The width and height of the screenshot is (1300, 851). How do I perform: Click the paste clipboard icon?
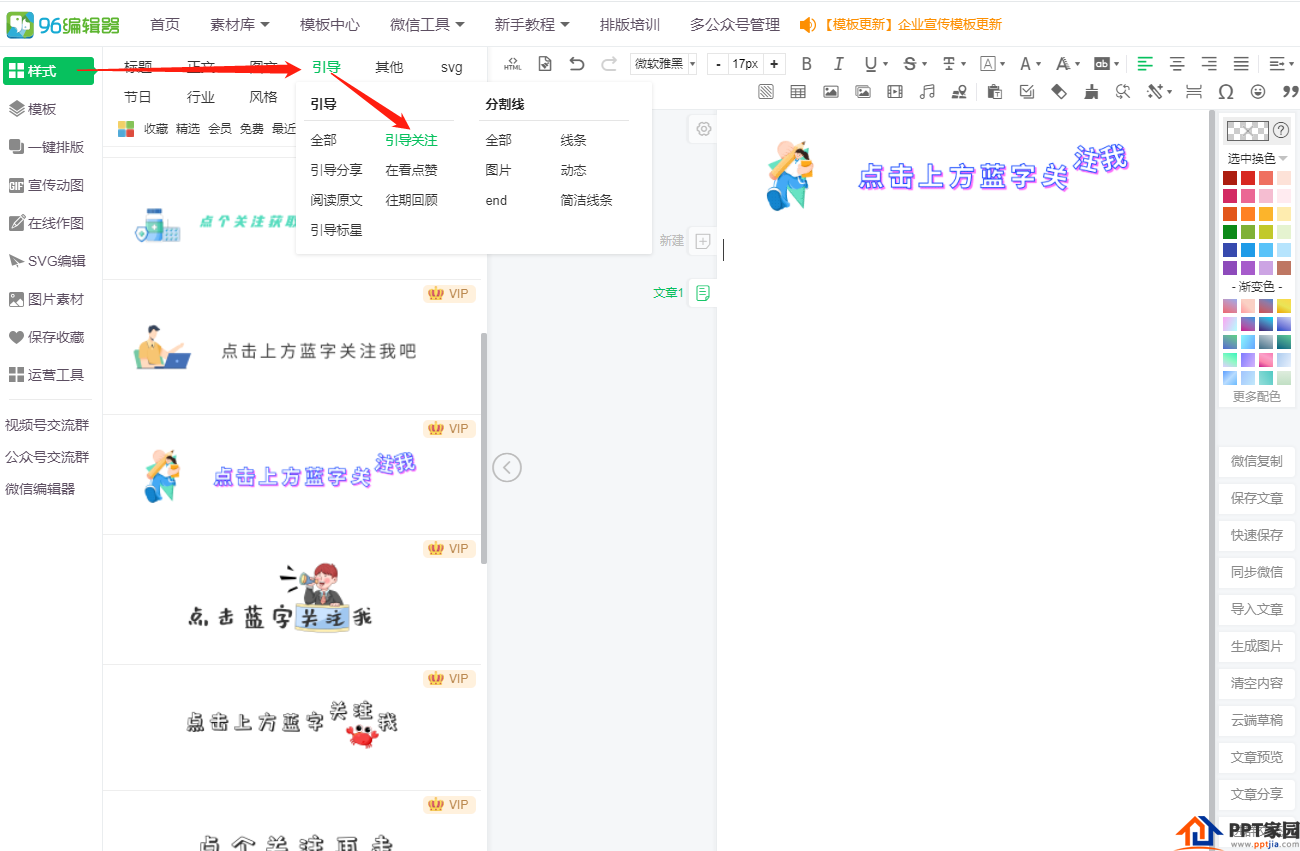[994, 92]
